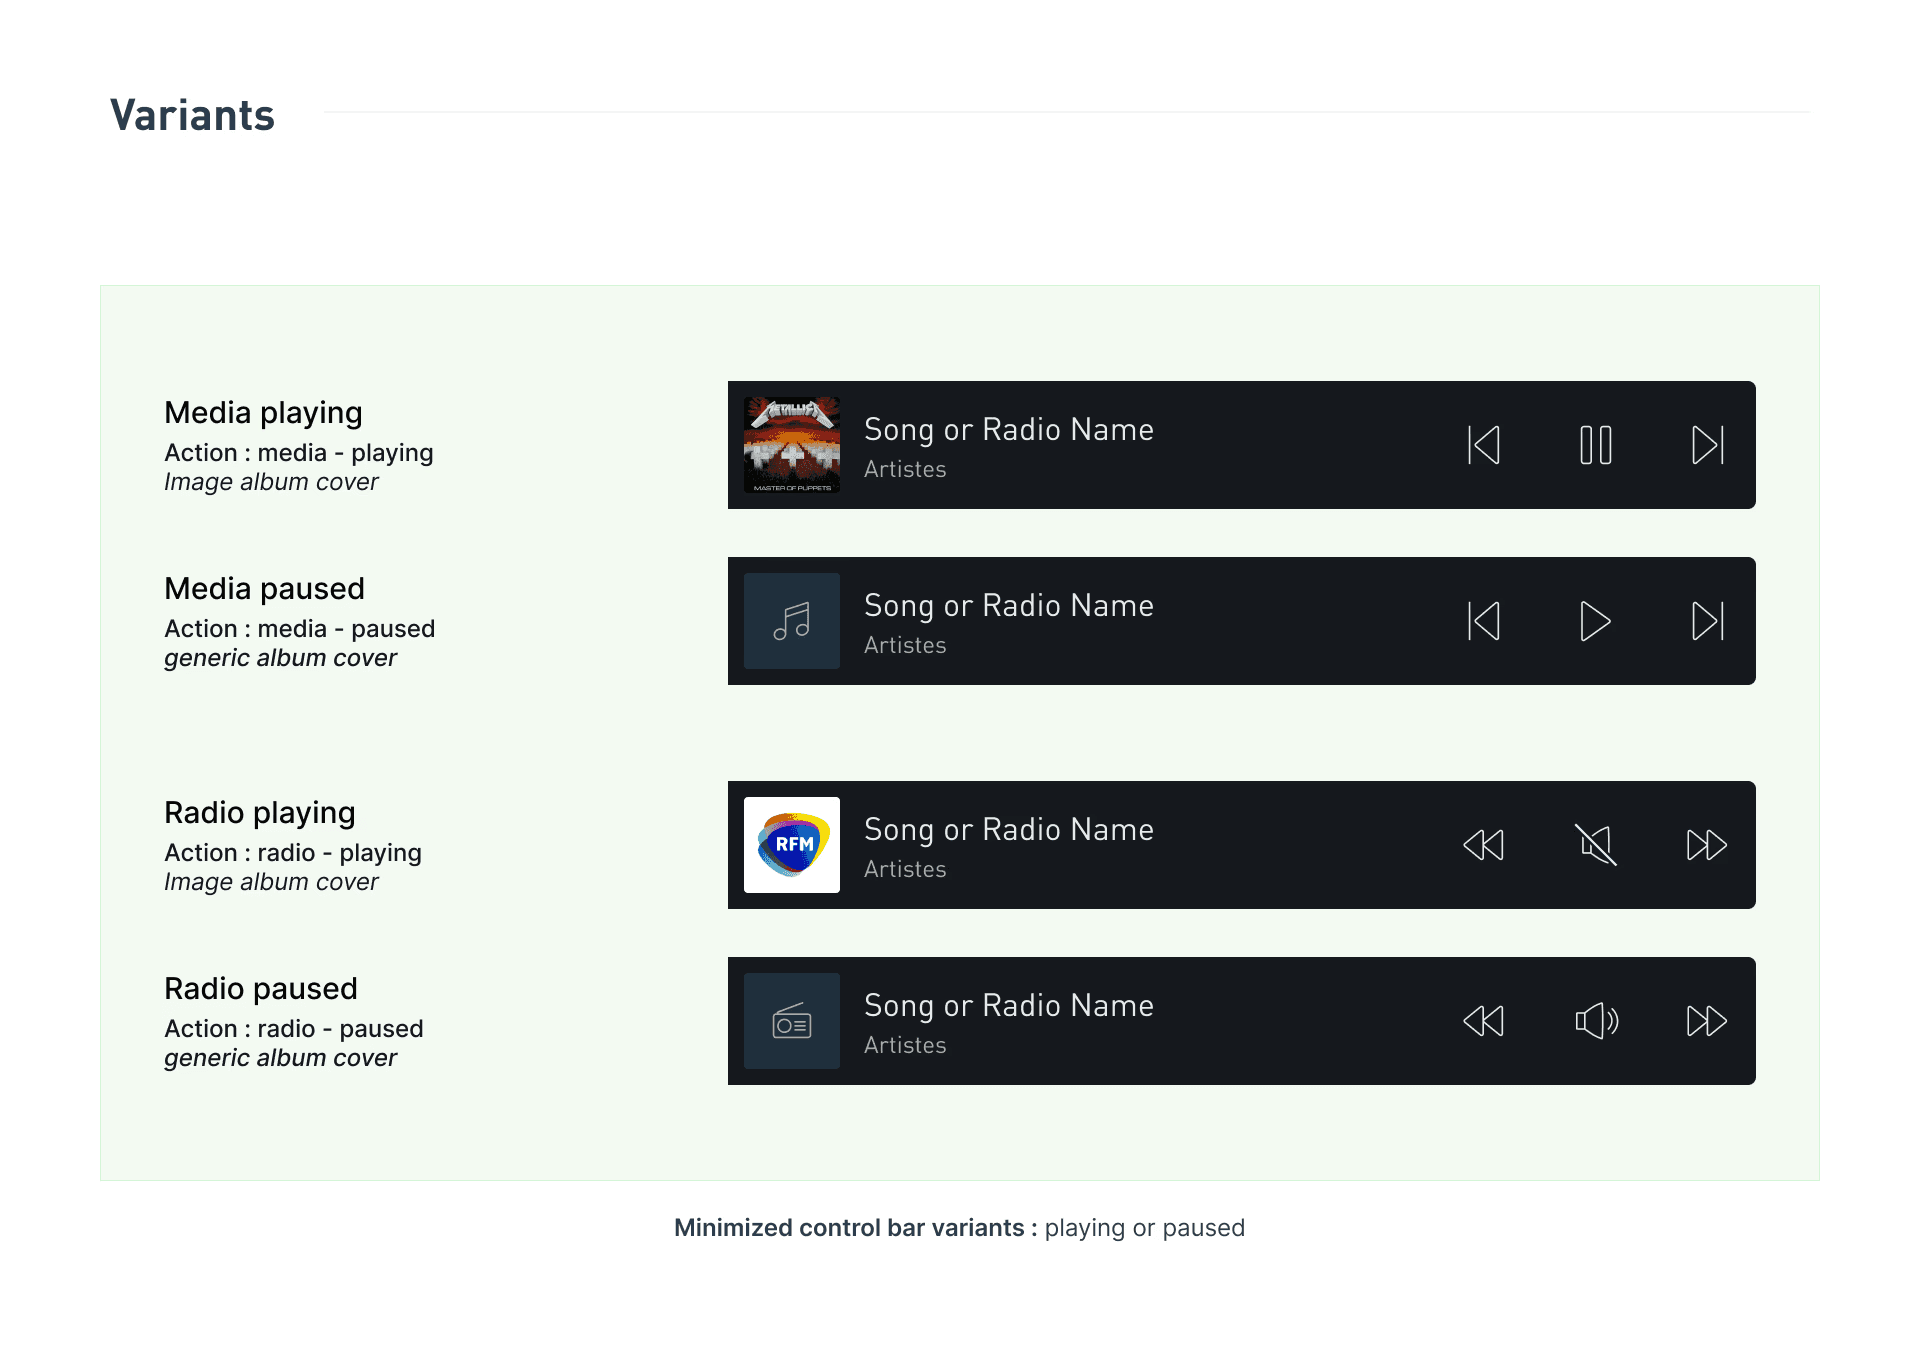Skip to previous track in Media playing bar
This screenshot has width=1920, height=1372.
tap(1484, 445)
